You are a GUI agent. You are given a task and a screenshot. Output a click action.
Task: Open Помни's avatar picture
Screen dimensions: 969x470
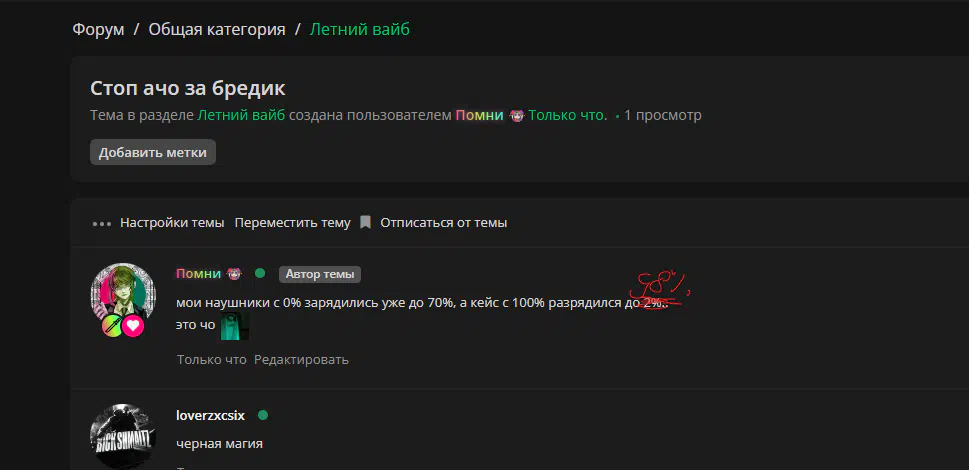(123, 295)
